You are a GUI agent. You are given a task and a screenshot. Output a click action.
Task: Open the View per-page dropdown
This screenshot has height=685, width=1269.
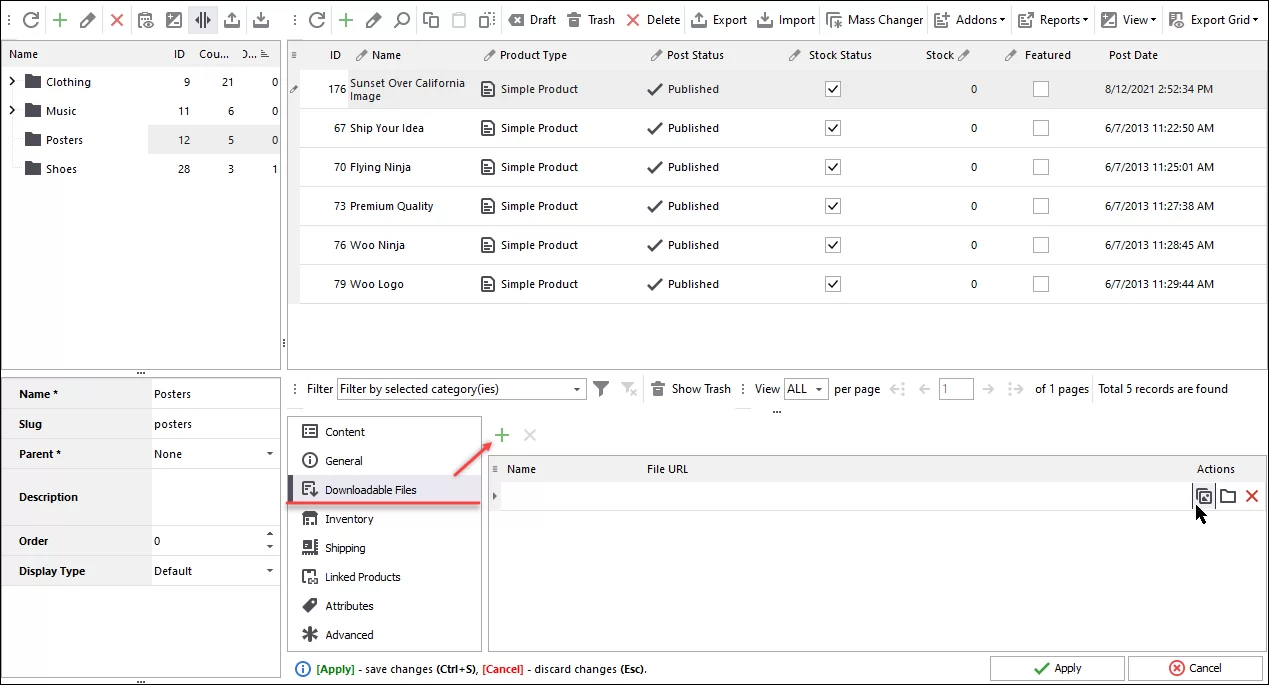(805, 388)
